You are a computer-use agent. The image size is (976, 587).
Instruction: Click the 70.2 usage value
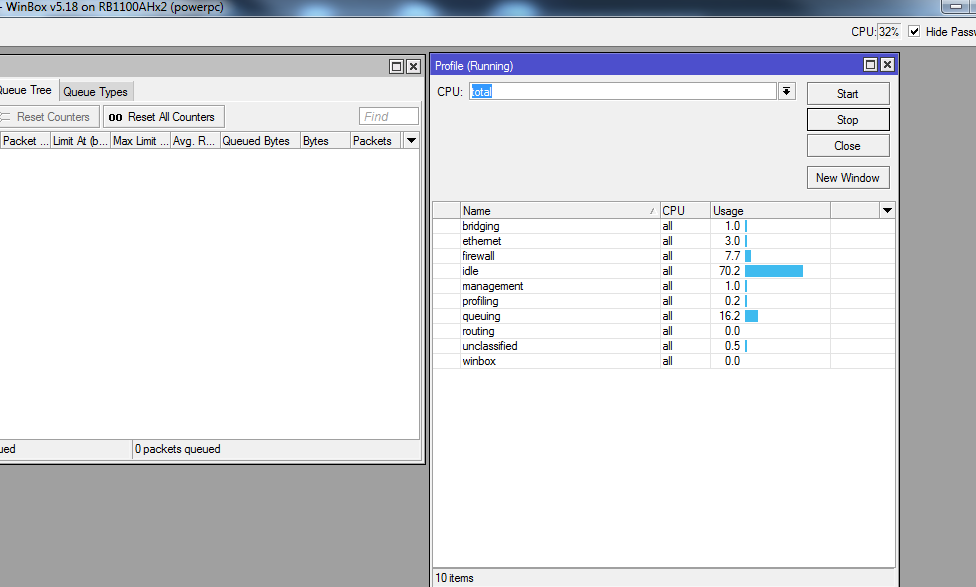[730, 271]
